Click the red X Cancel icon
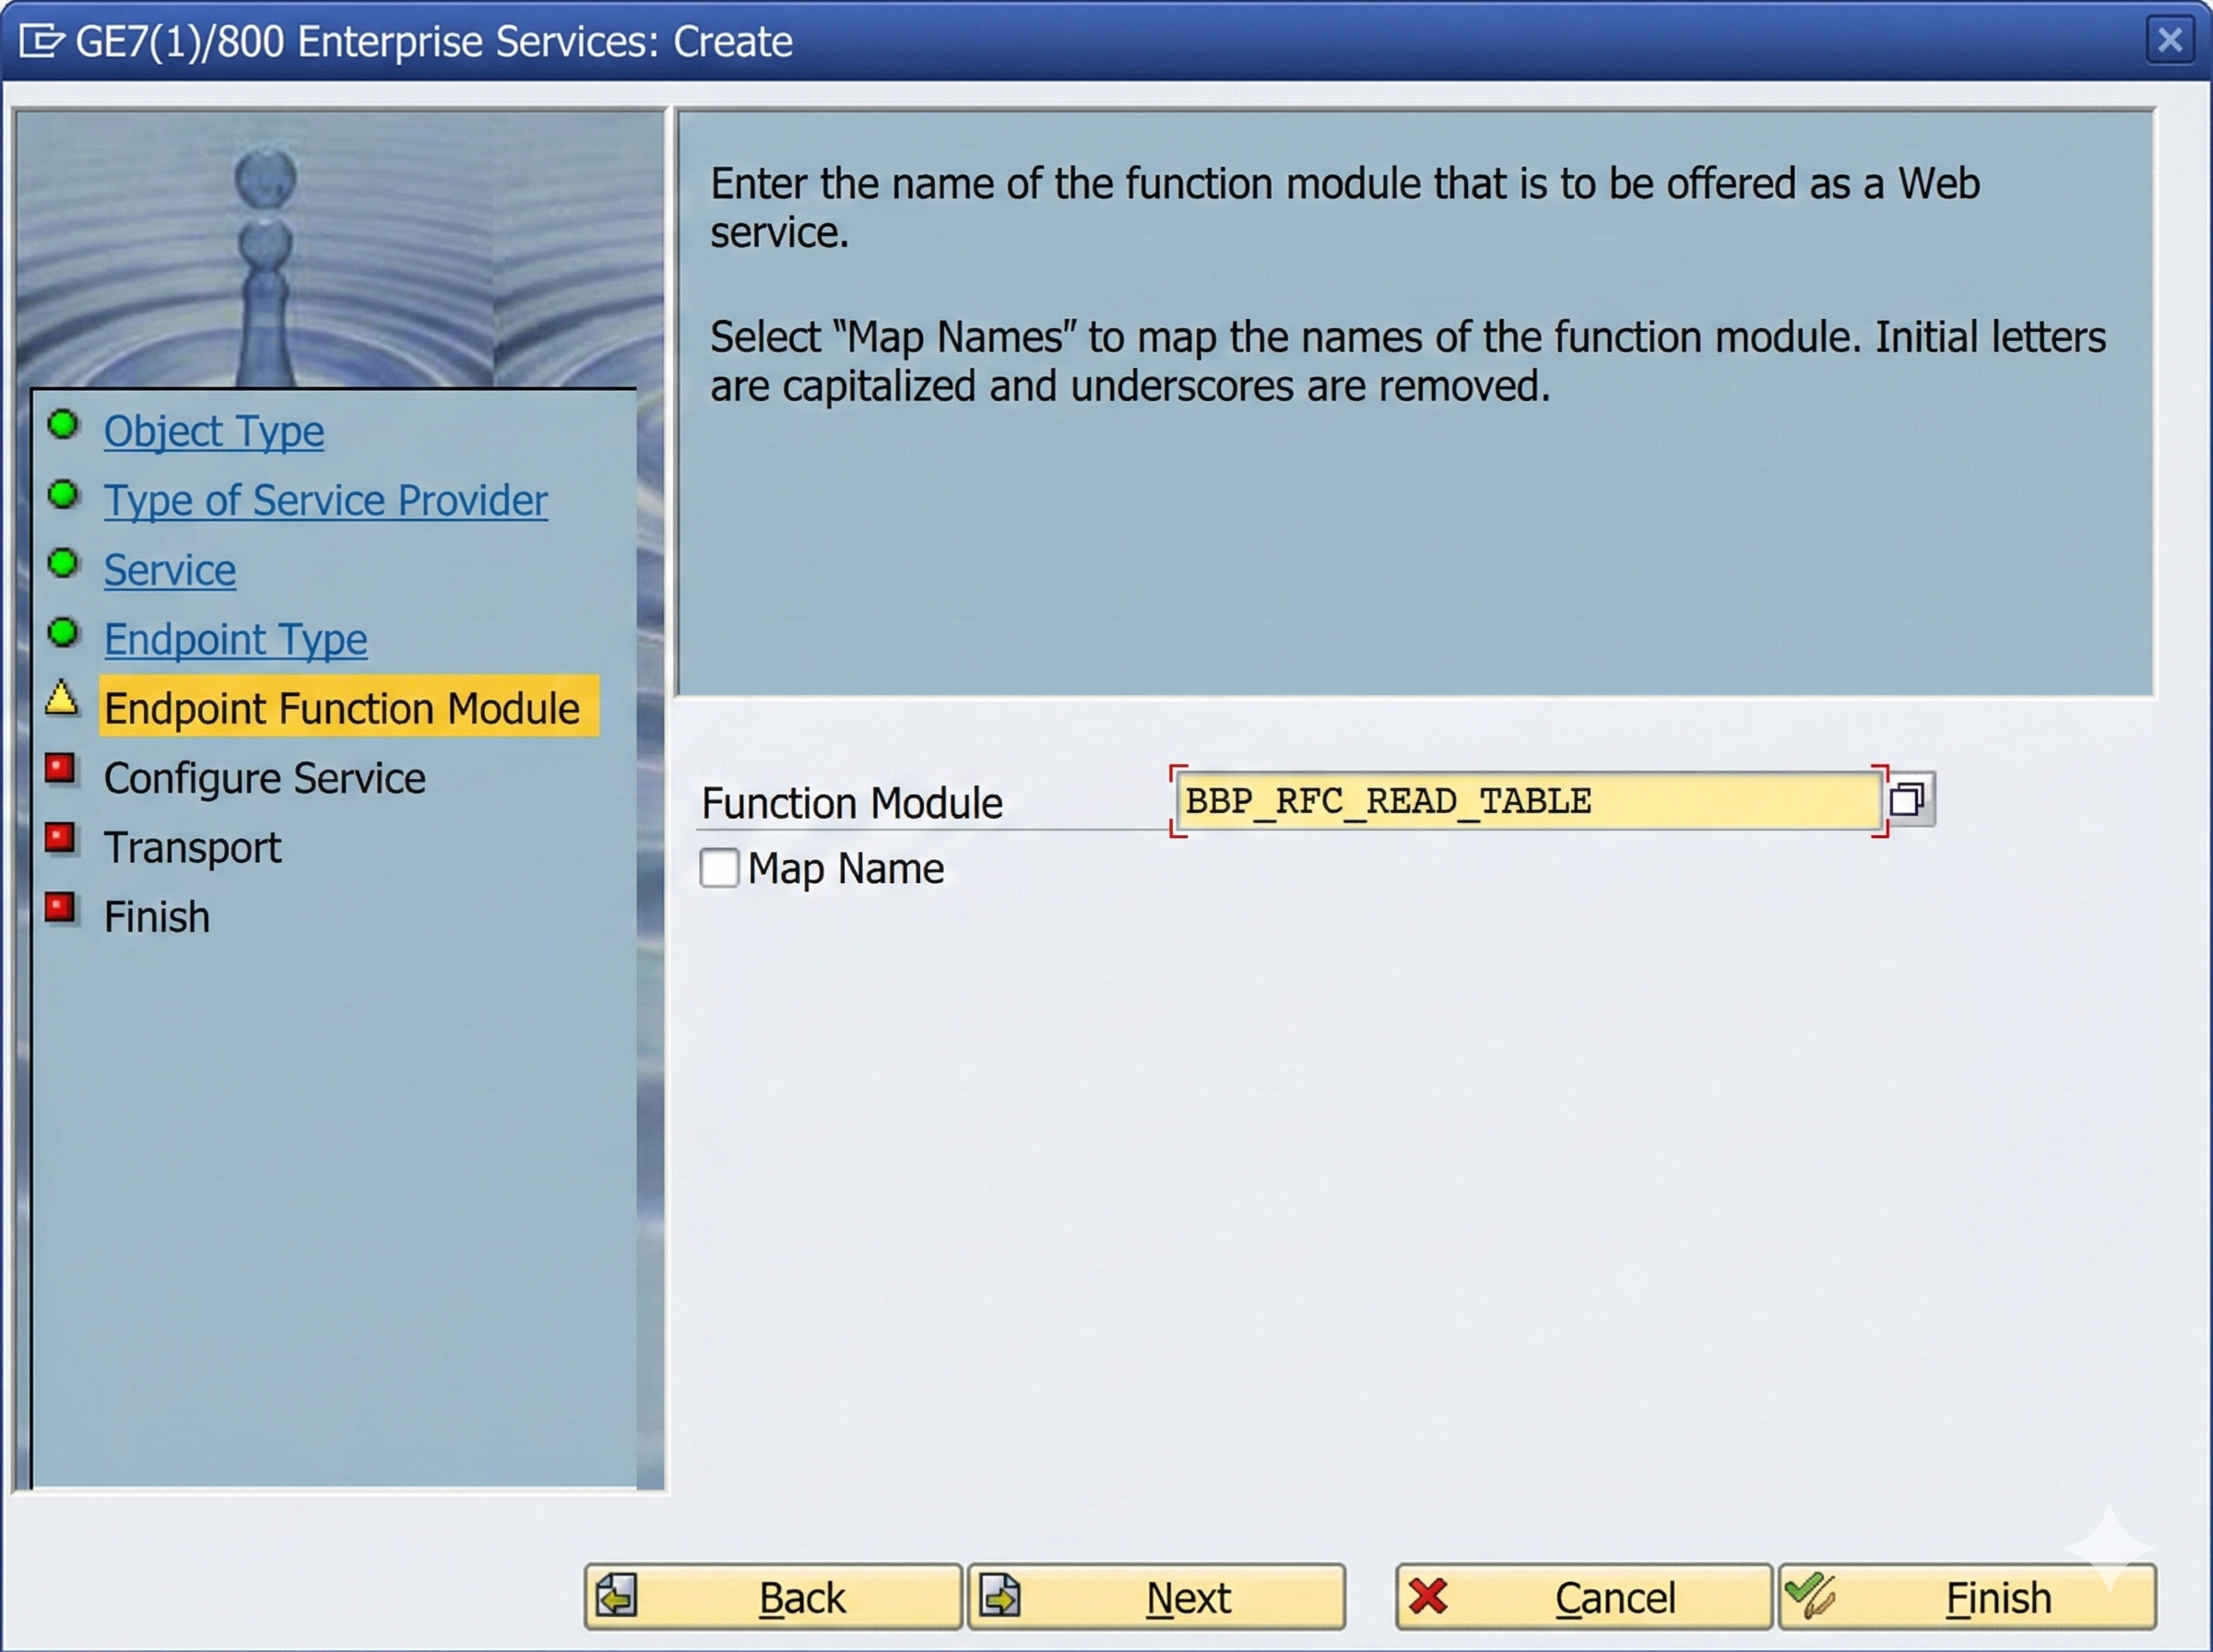Viewport: 2213px width, 1652px height. tap(1427, 1596)
